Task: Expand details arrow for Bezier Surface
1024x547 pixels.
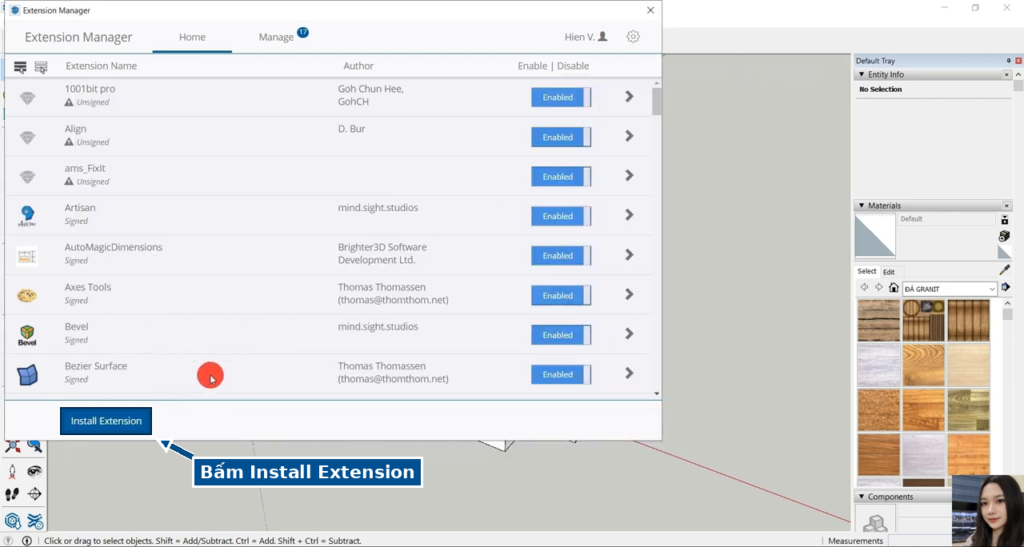Action: [630, 373]
